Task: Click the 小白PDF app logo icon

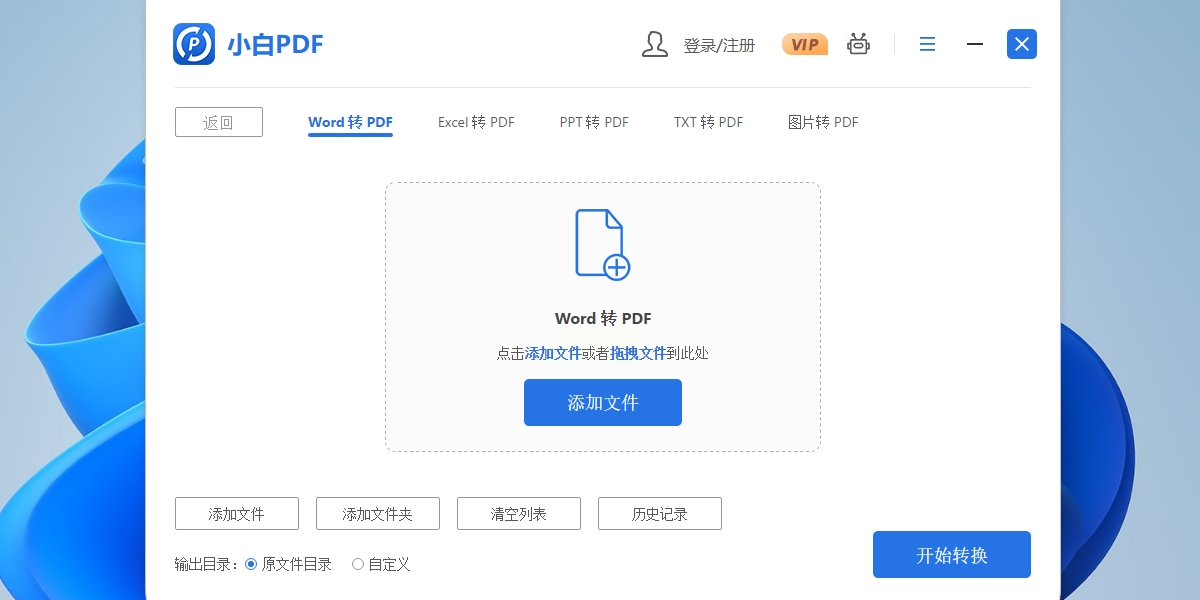Action: click(194, 44)
